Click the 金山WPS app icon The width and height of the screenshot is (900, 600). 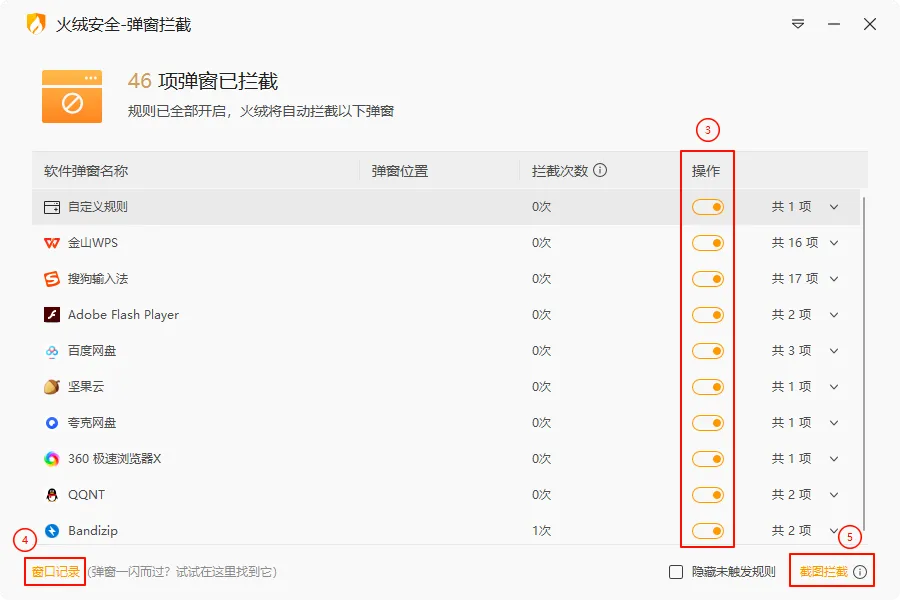52,243
